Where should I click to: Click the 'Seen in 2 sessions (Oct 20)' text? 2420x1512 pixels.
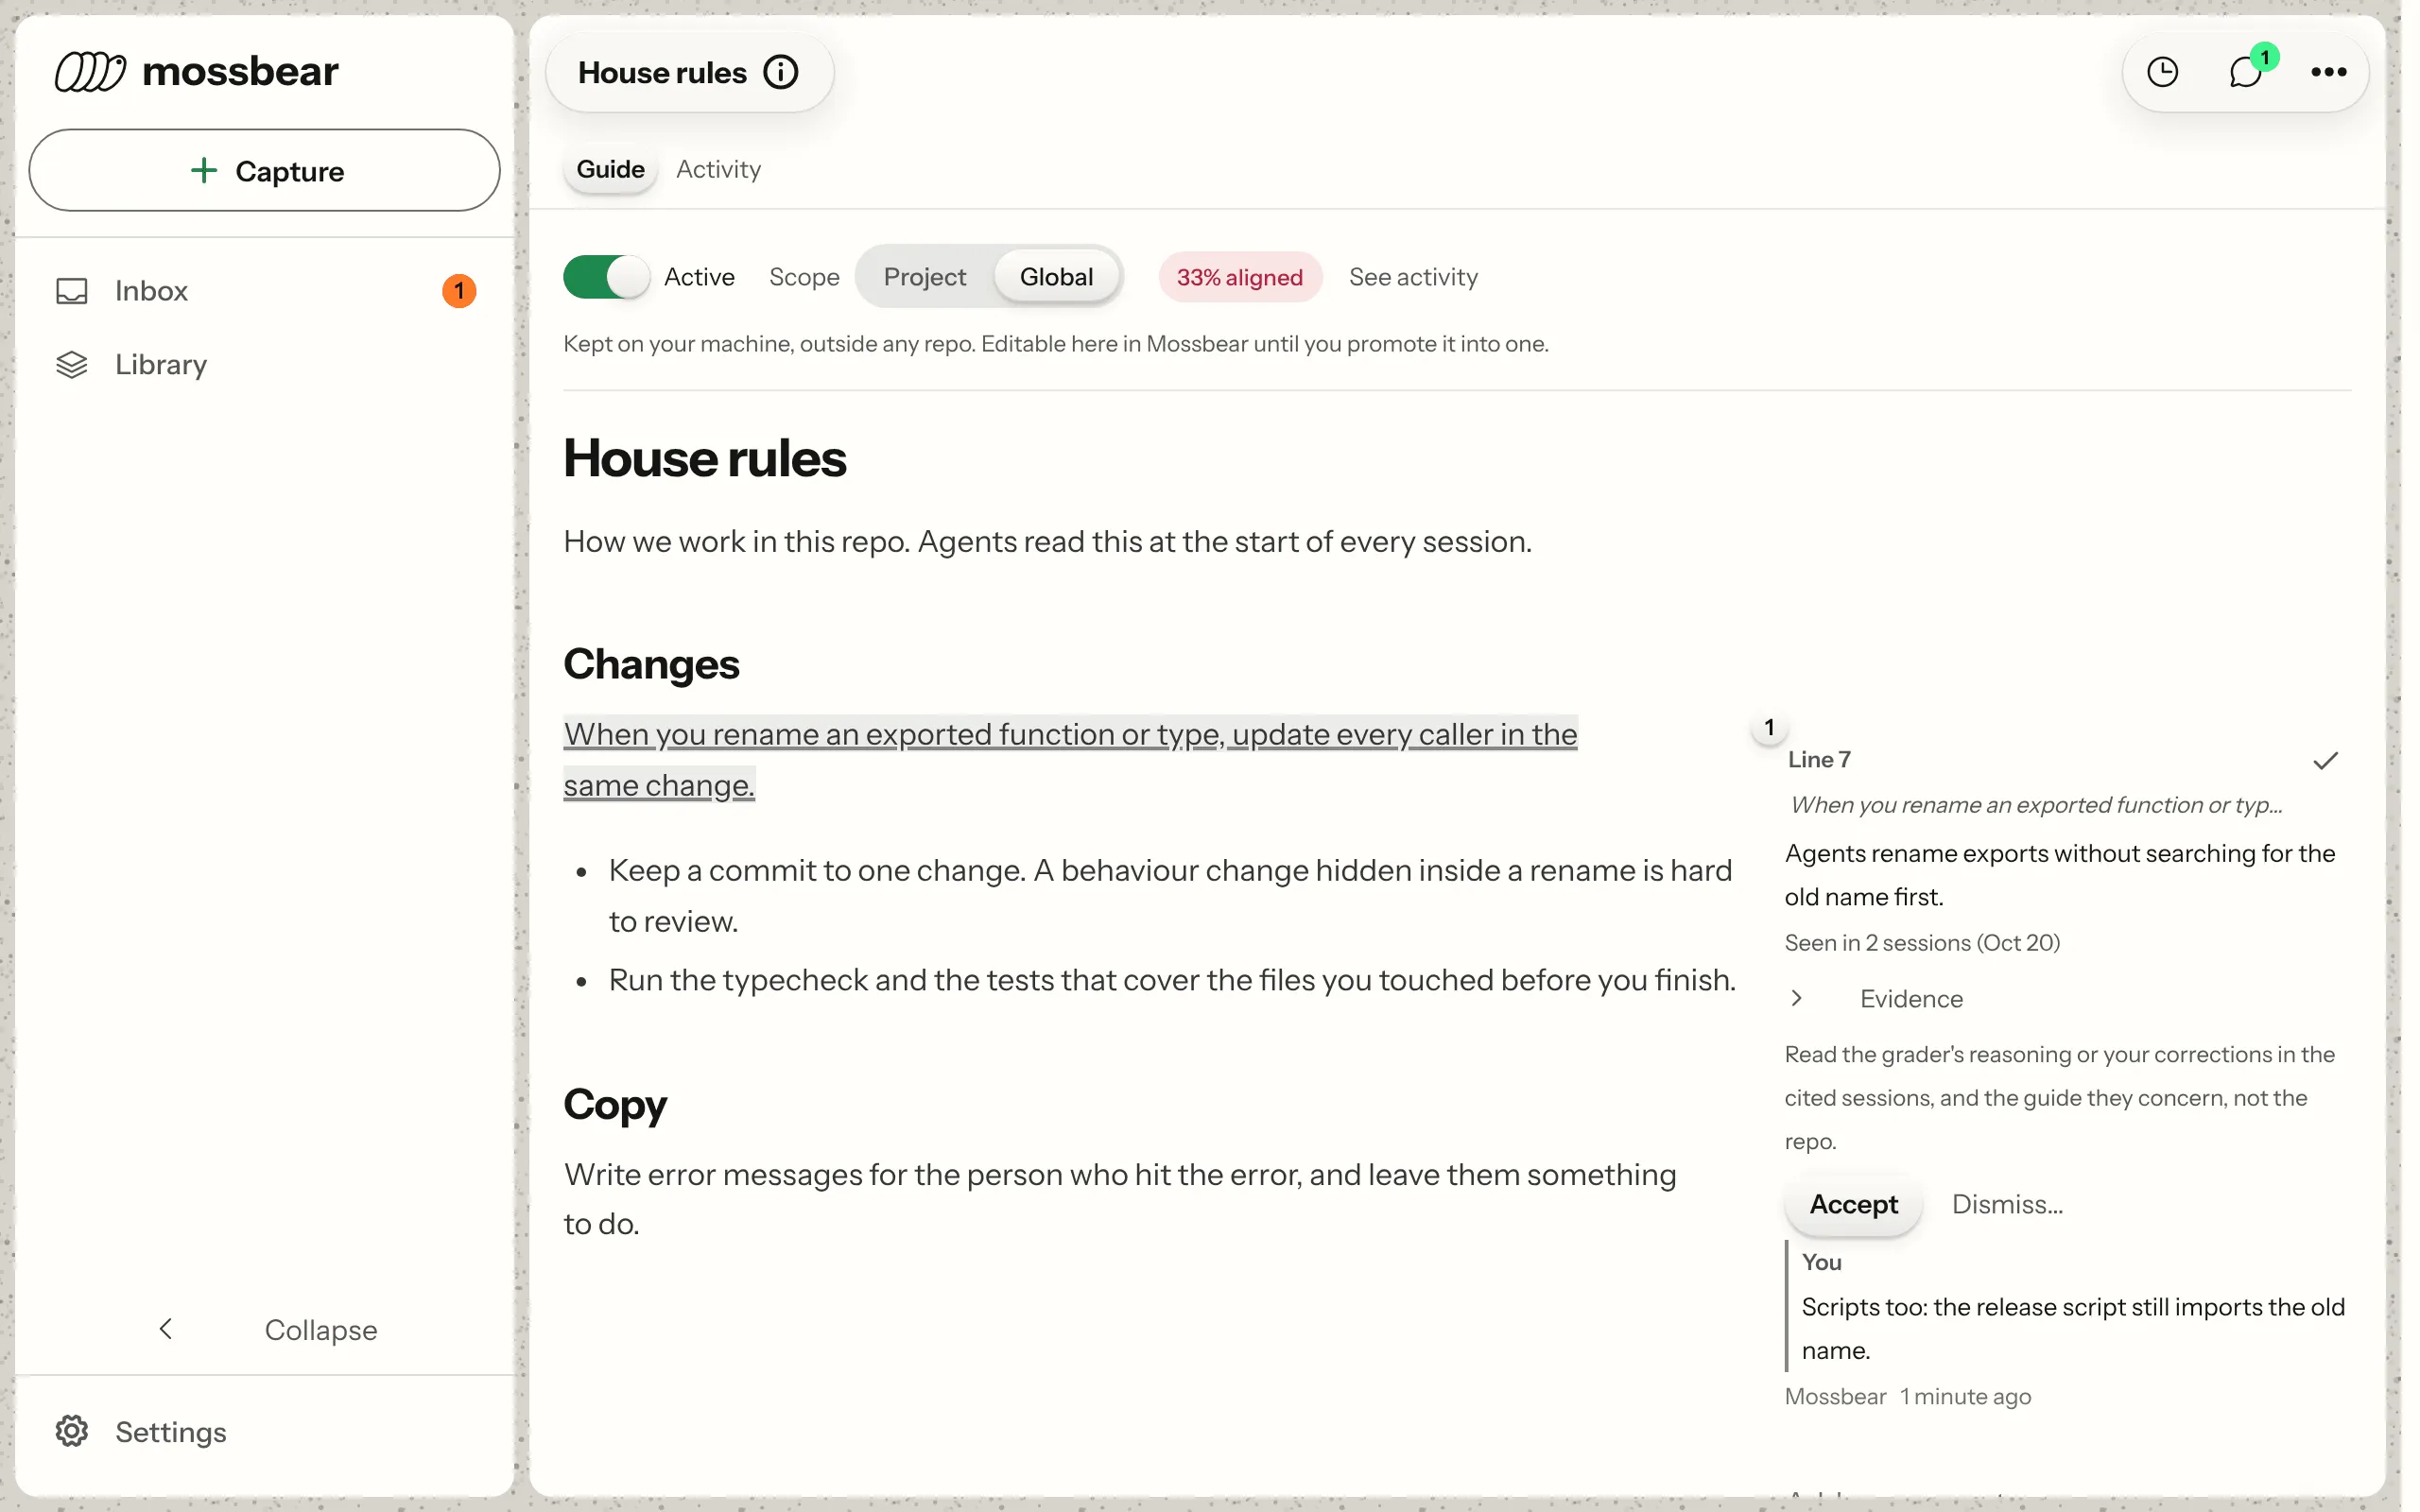coord(1922,943)
